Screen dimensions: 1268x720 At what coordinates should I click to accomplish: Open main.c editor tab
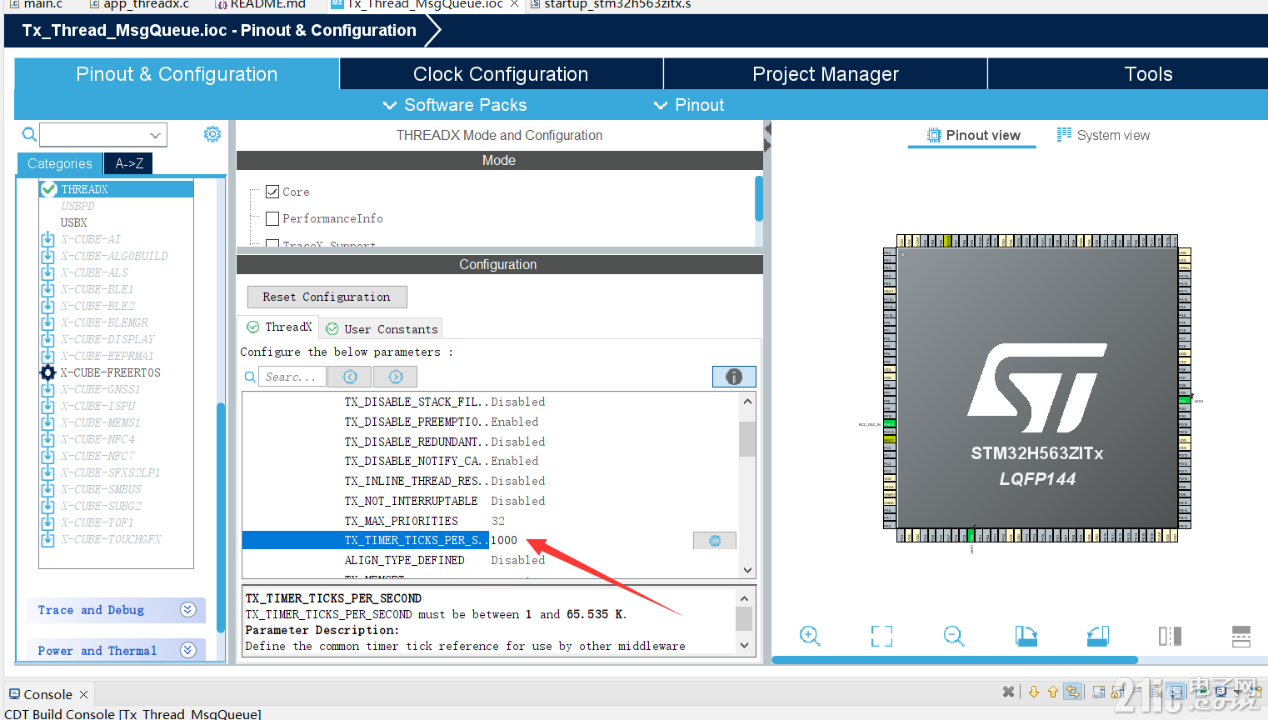click(x=35, y=4)
